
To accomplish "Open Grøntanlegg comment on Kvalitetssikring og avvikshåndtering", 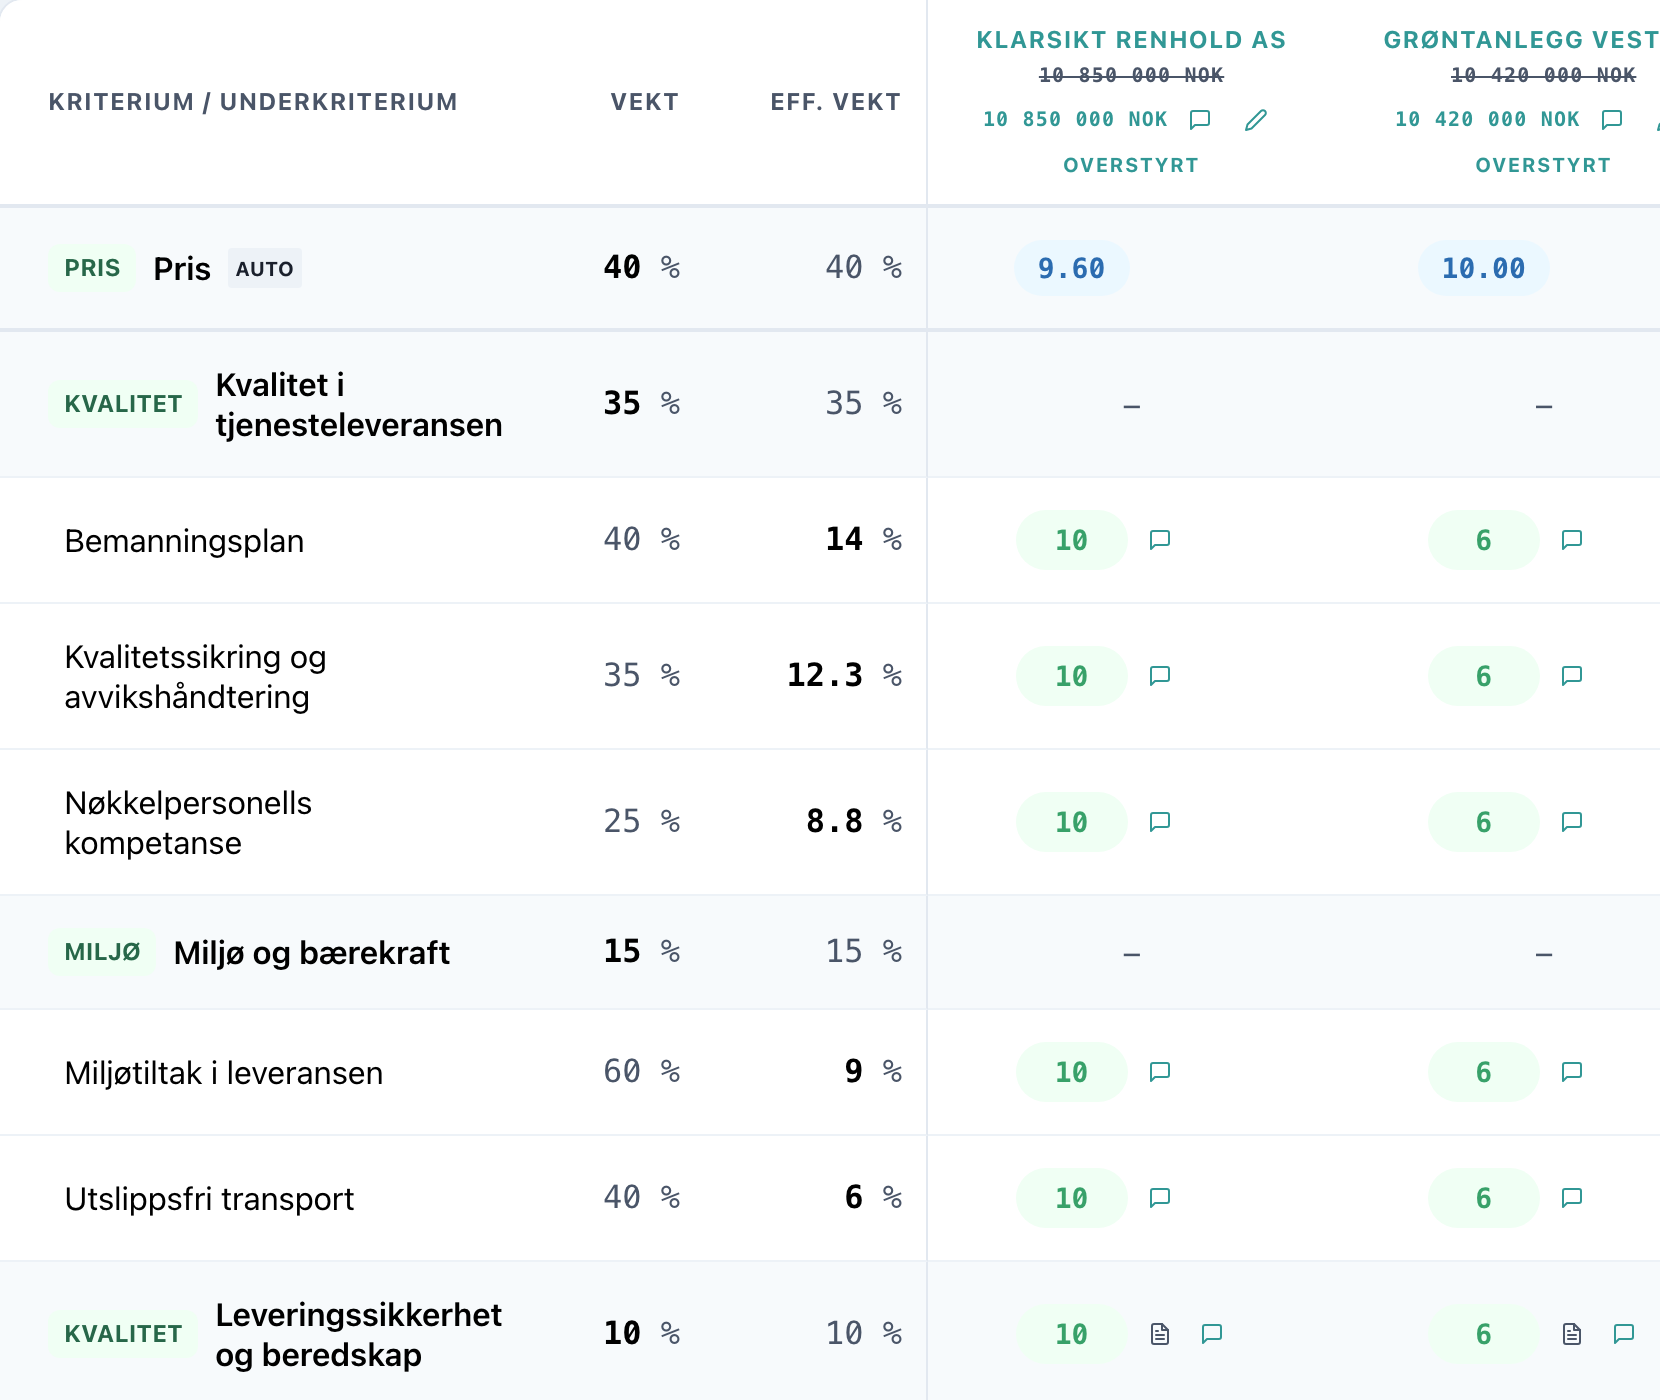I will (1572, 676).
